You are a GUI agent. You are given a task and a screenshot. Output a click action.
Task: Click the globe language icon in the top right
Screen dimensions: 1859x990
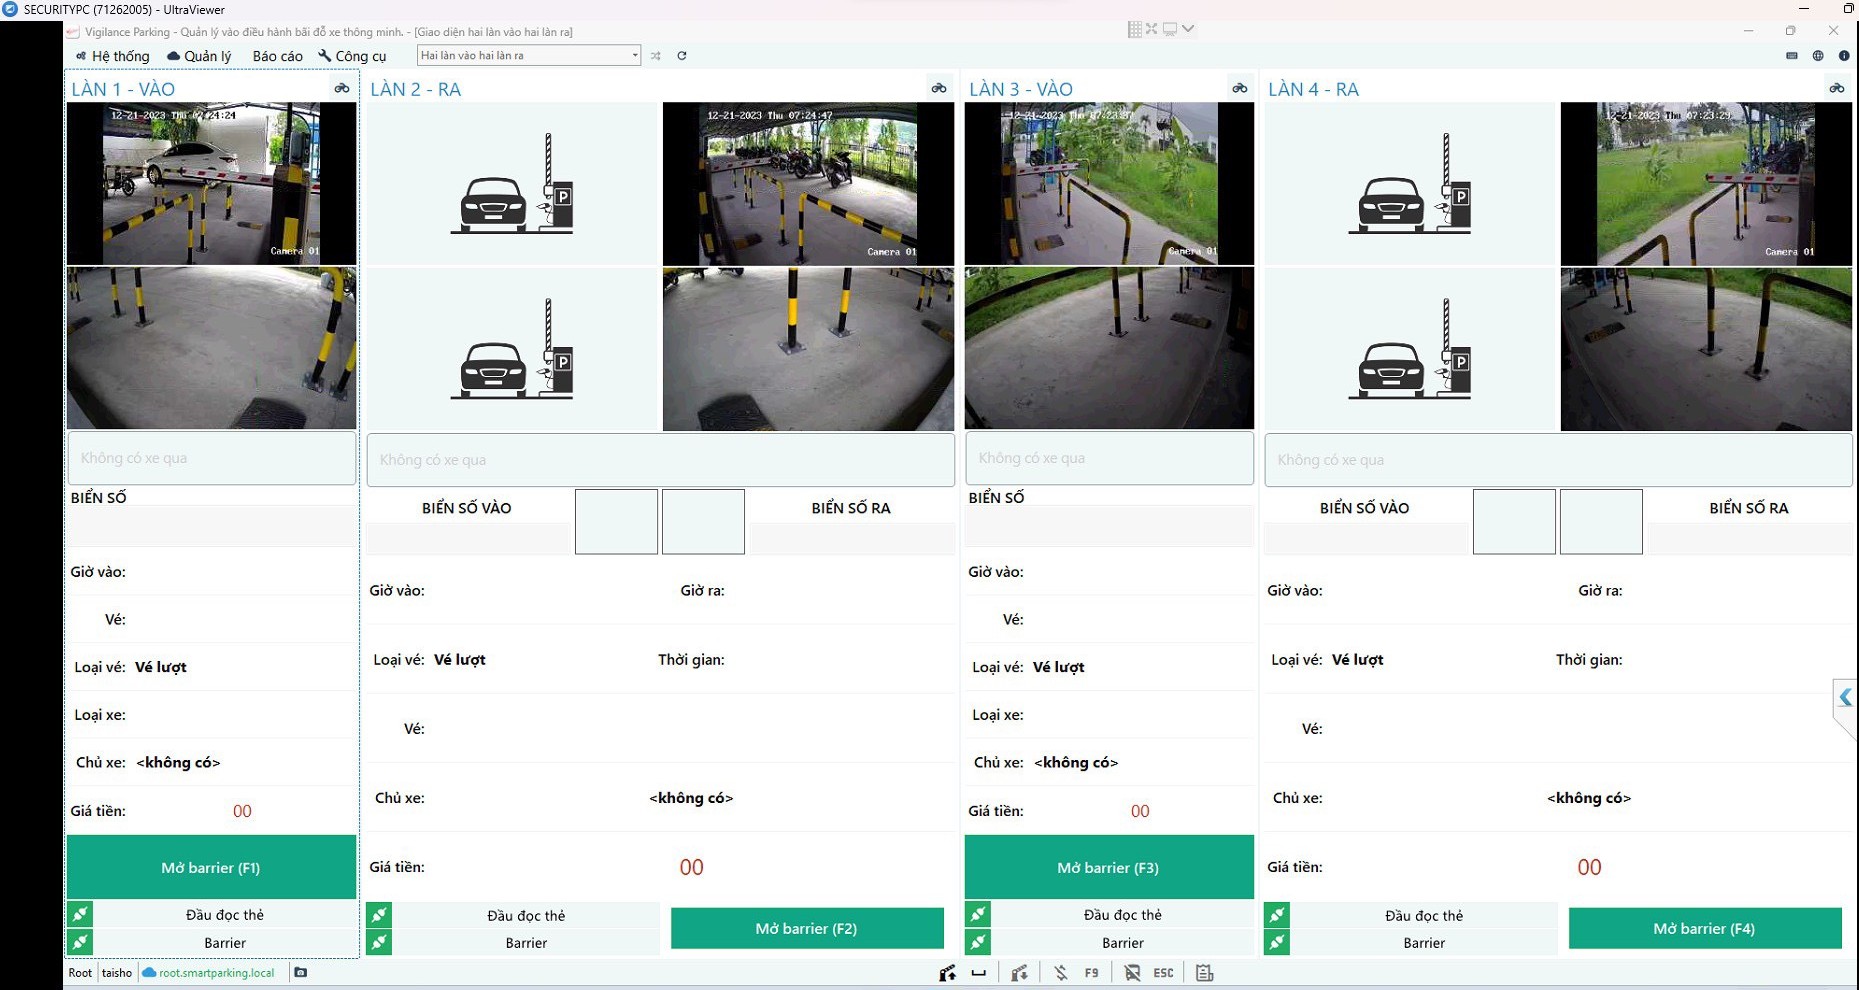coord(1818,56)
